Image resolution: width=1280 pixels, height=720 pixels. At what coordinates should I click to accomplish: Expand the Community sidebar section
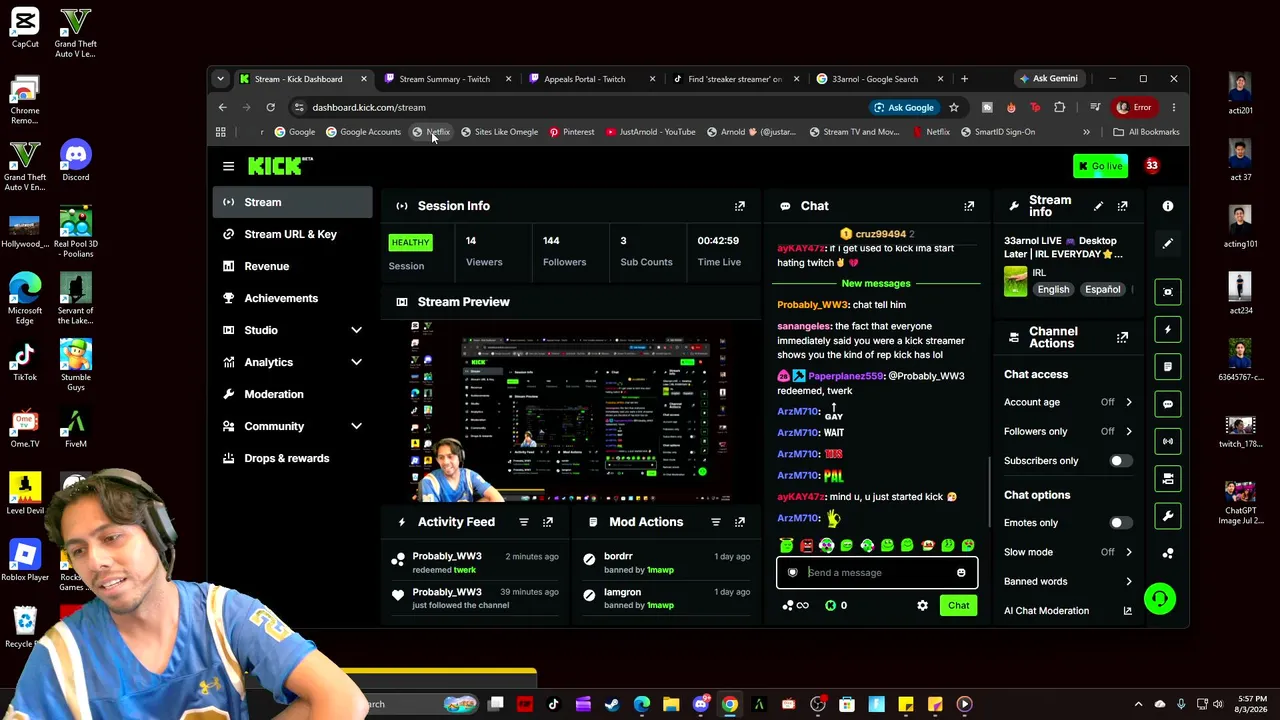pyautogui.click(x=356, y=426)
